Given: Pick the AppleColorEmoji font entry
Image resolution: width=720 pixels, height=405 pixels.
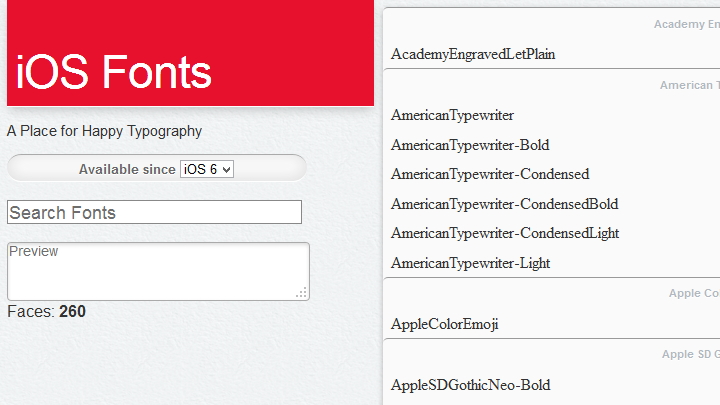Looking at the screenshot, I should [x=444, y=324].
